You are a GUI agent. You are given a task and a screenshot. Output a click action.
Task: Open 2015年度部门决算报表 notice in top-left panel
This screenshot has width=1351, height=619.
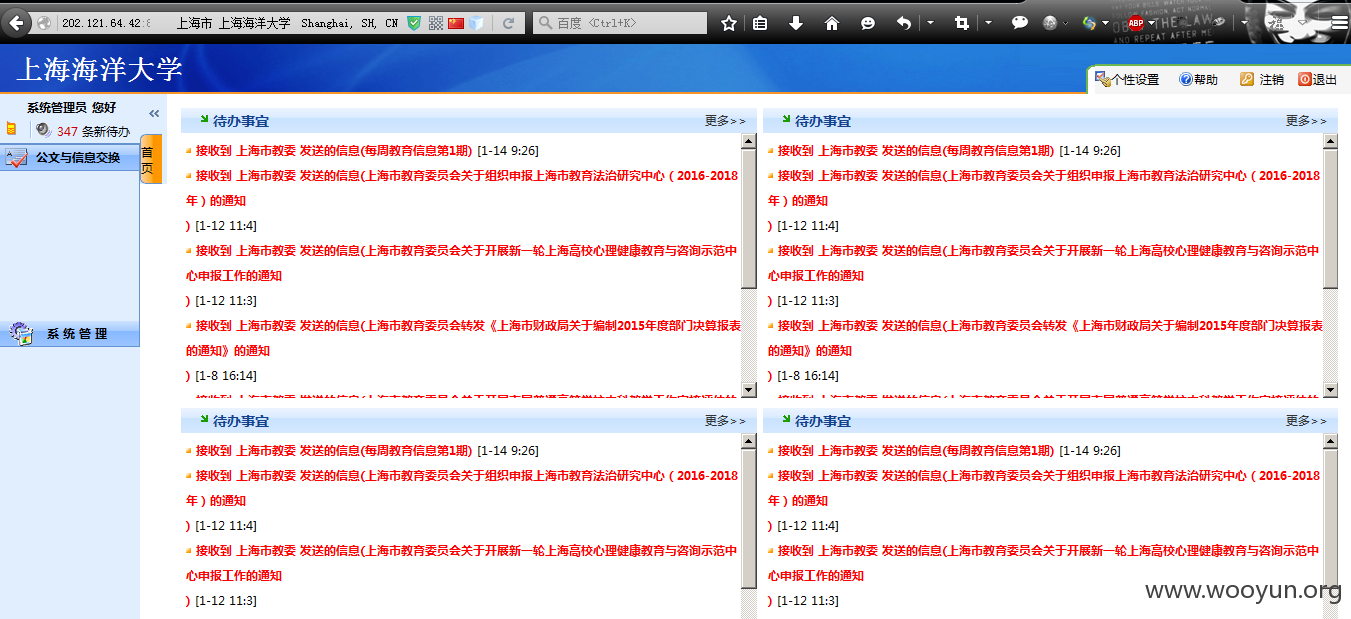462,338
